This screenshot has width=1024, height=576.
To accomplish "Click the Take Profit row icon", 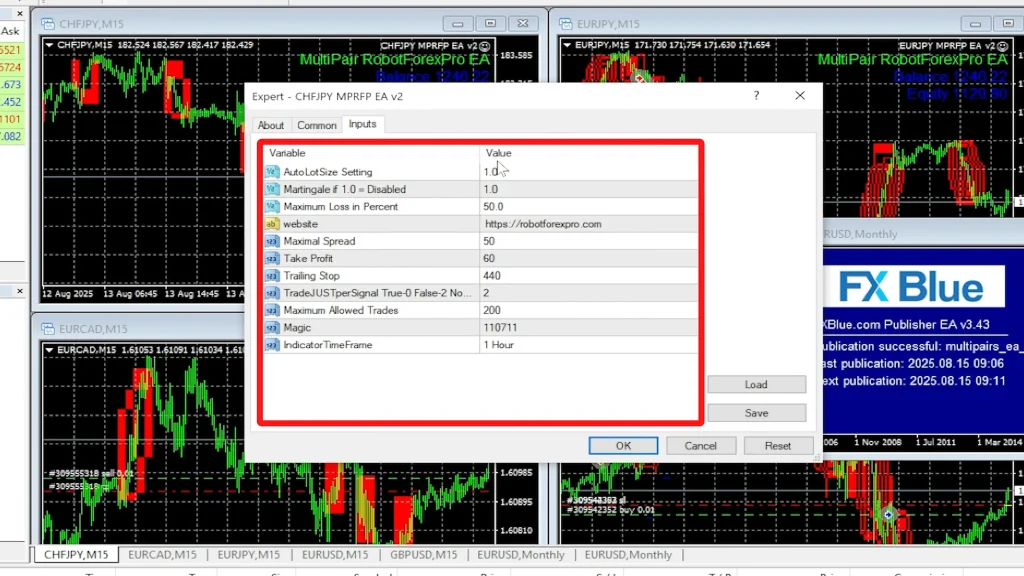I will 272,258.
